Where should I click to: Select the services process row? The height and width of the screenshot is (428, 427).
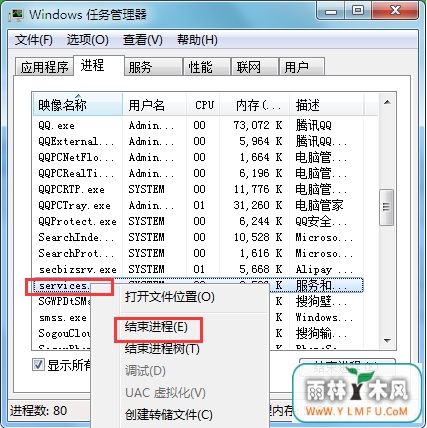[x=198, y=285]
